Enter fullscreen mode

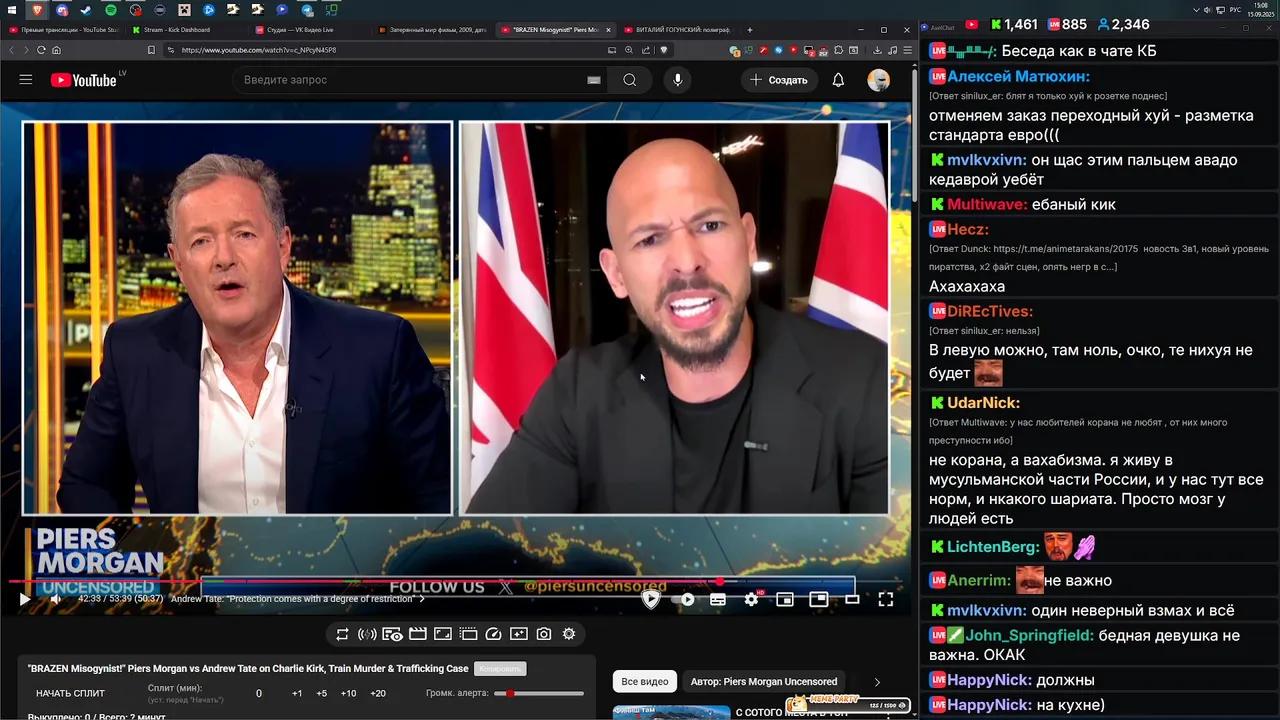pos(885,599)
